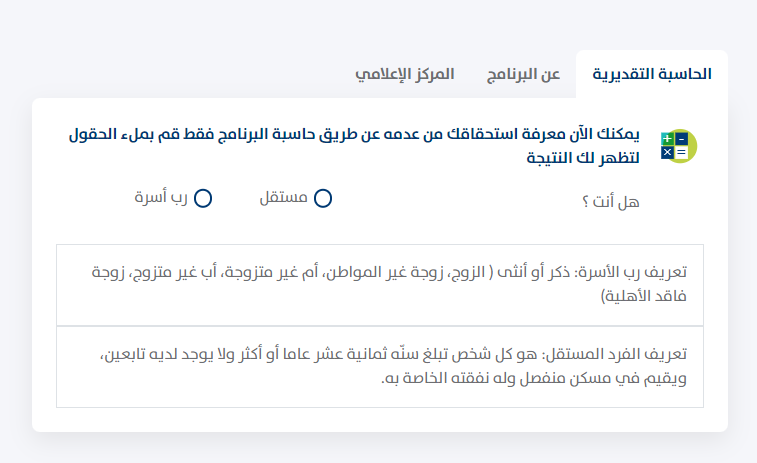Click the equals square in calculator icon

click(681, 153)
